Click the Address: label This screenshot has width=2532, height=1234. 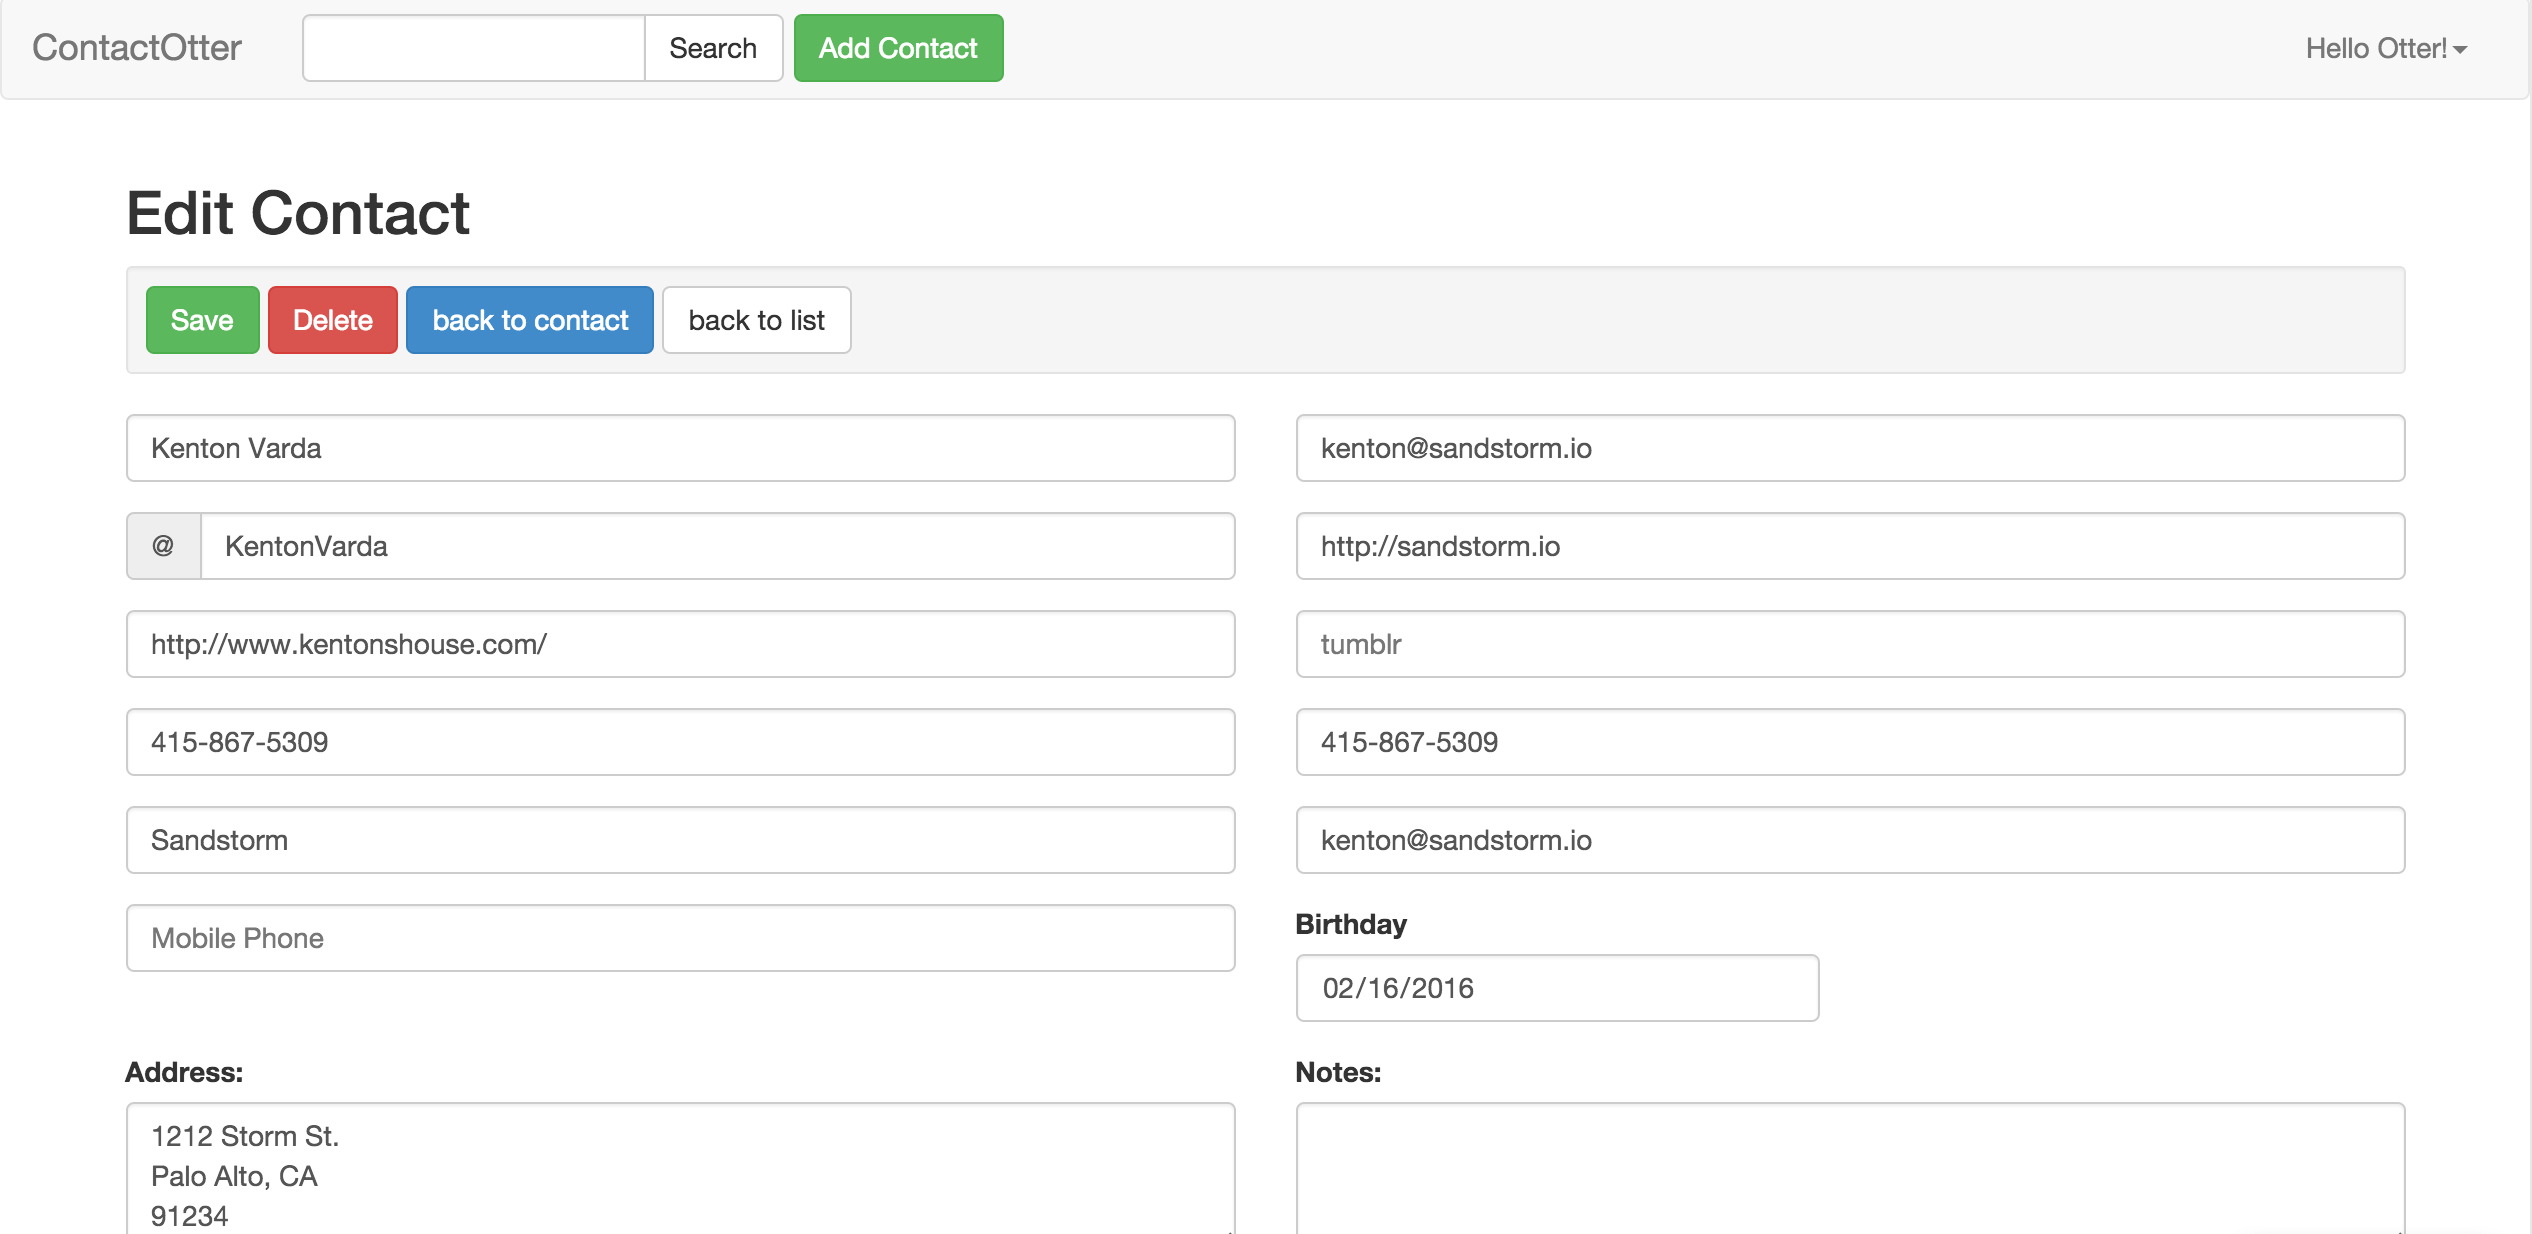(184, 1072)
